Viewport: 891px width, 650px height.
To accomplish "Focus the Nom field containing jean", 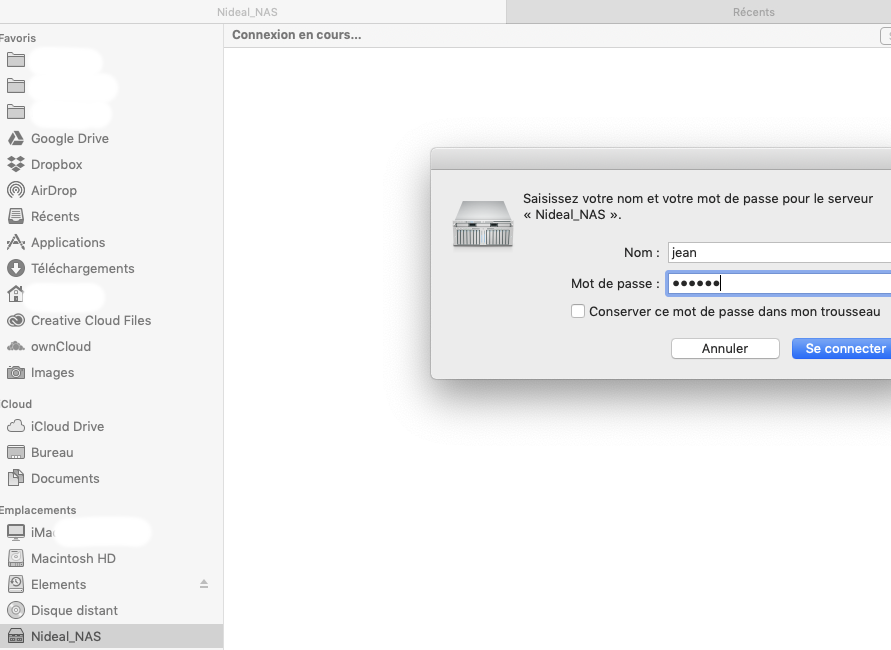I will pos(780,252).
